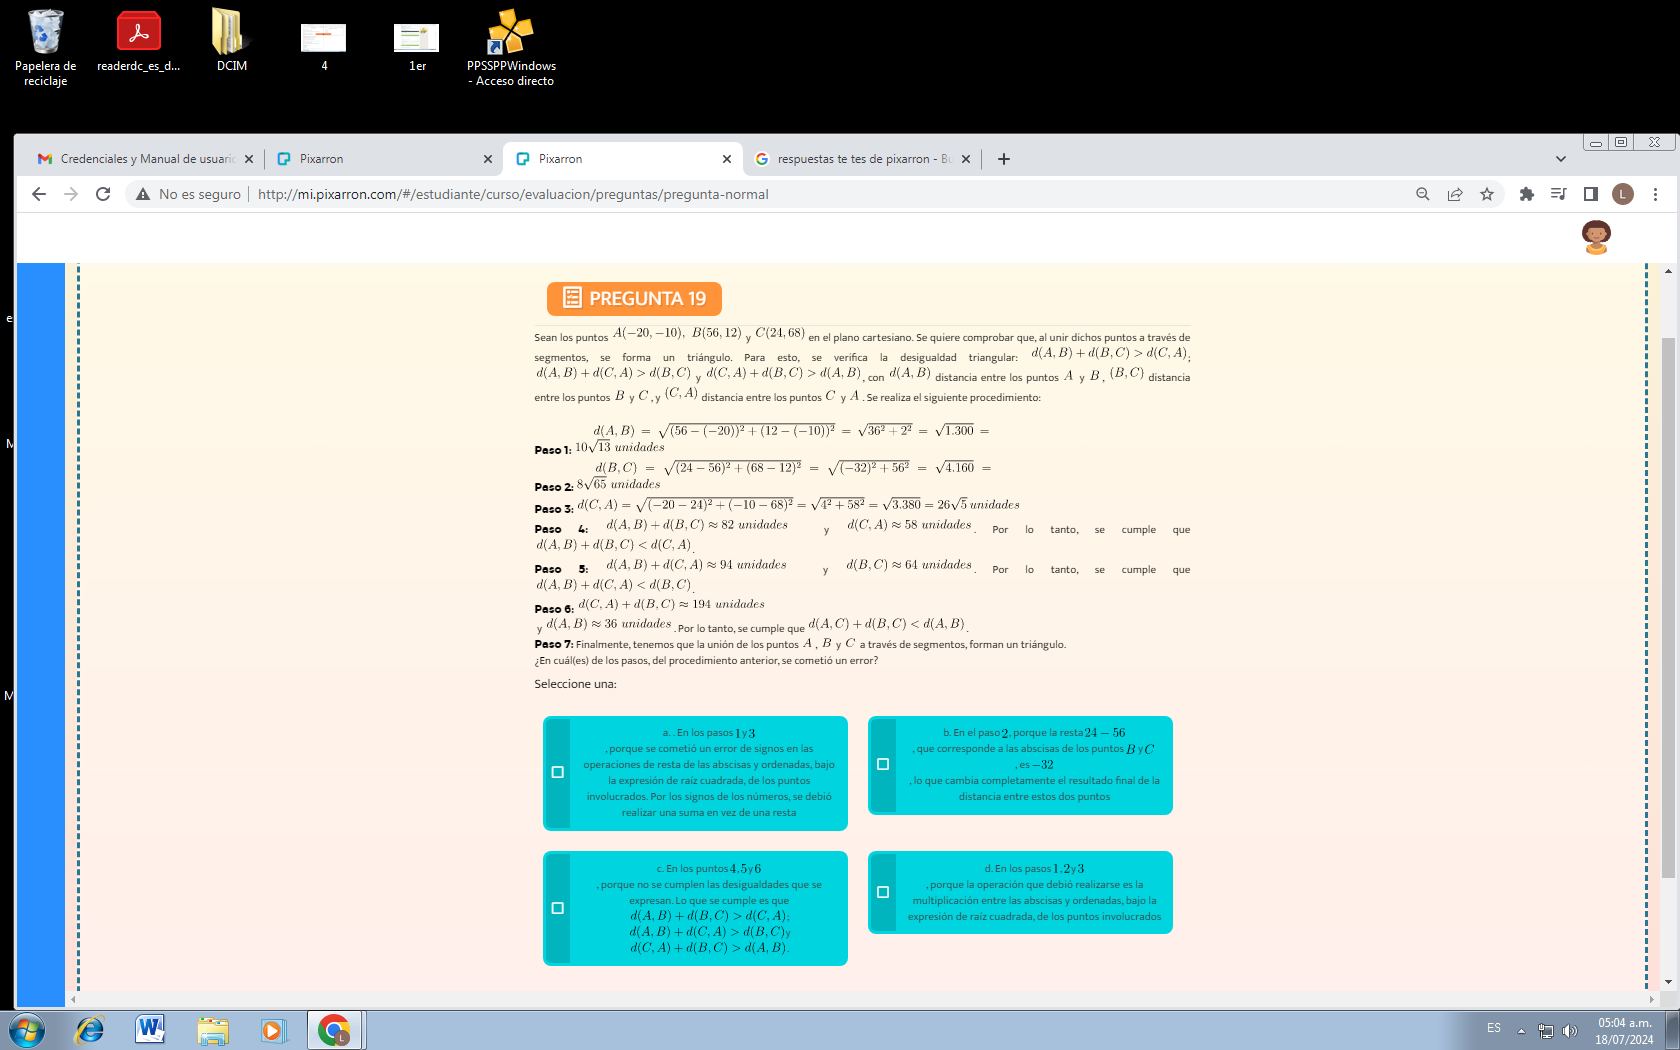Switch to the Credenciales y Manual Gmail tab
This screenshot has height=1050, width=1680.
[140, 159]
